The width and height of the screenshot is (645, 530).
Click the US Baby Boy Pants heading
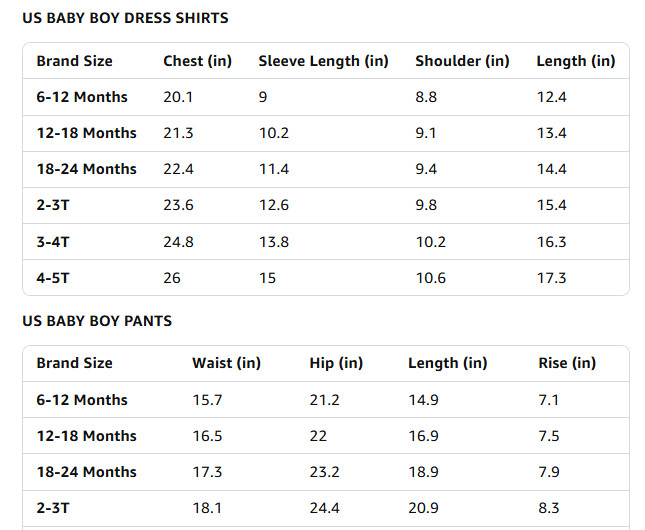(97, 321)
